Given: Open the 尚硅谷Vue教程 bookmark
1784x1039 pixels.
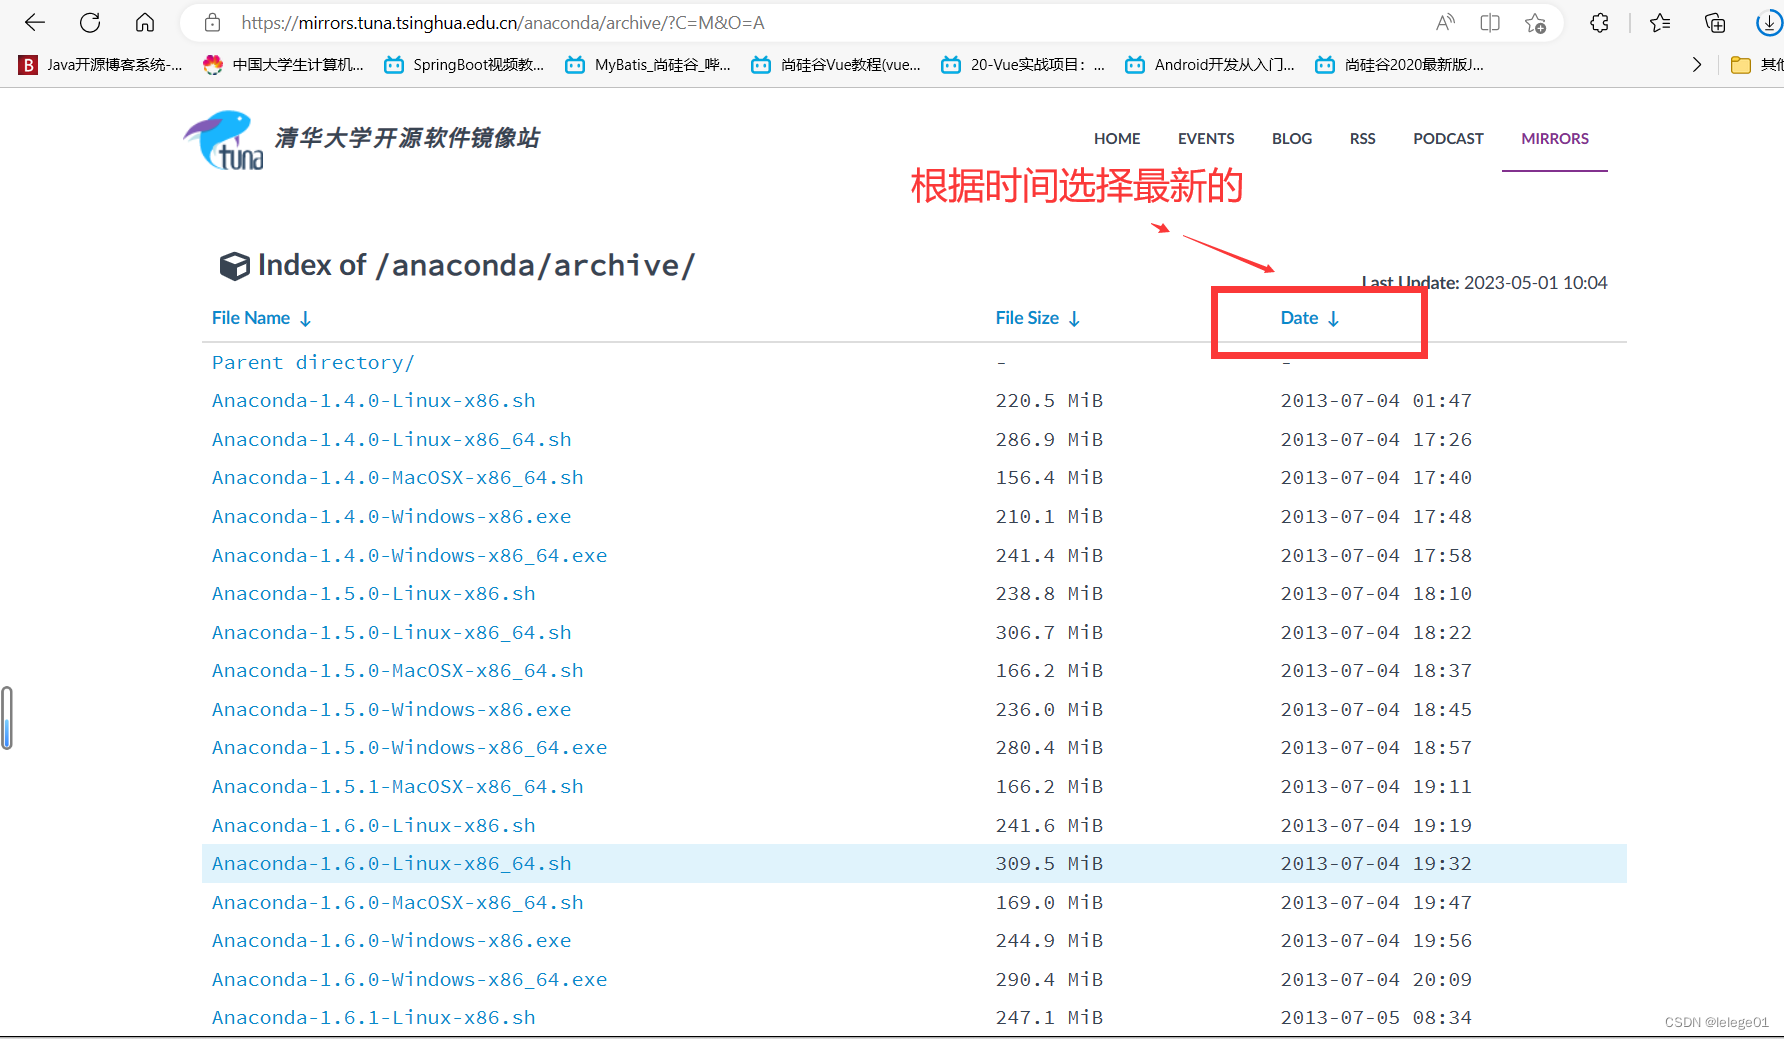Looking at the screenshot, I should click(836, 65).
